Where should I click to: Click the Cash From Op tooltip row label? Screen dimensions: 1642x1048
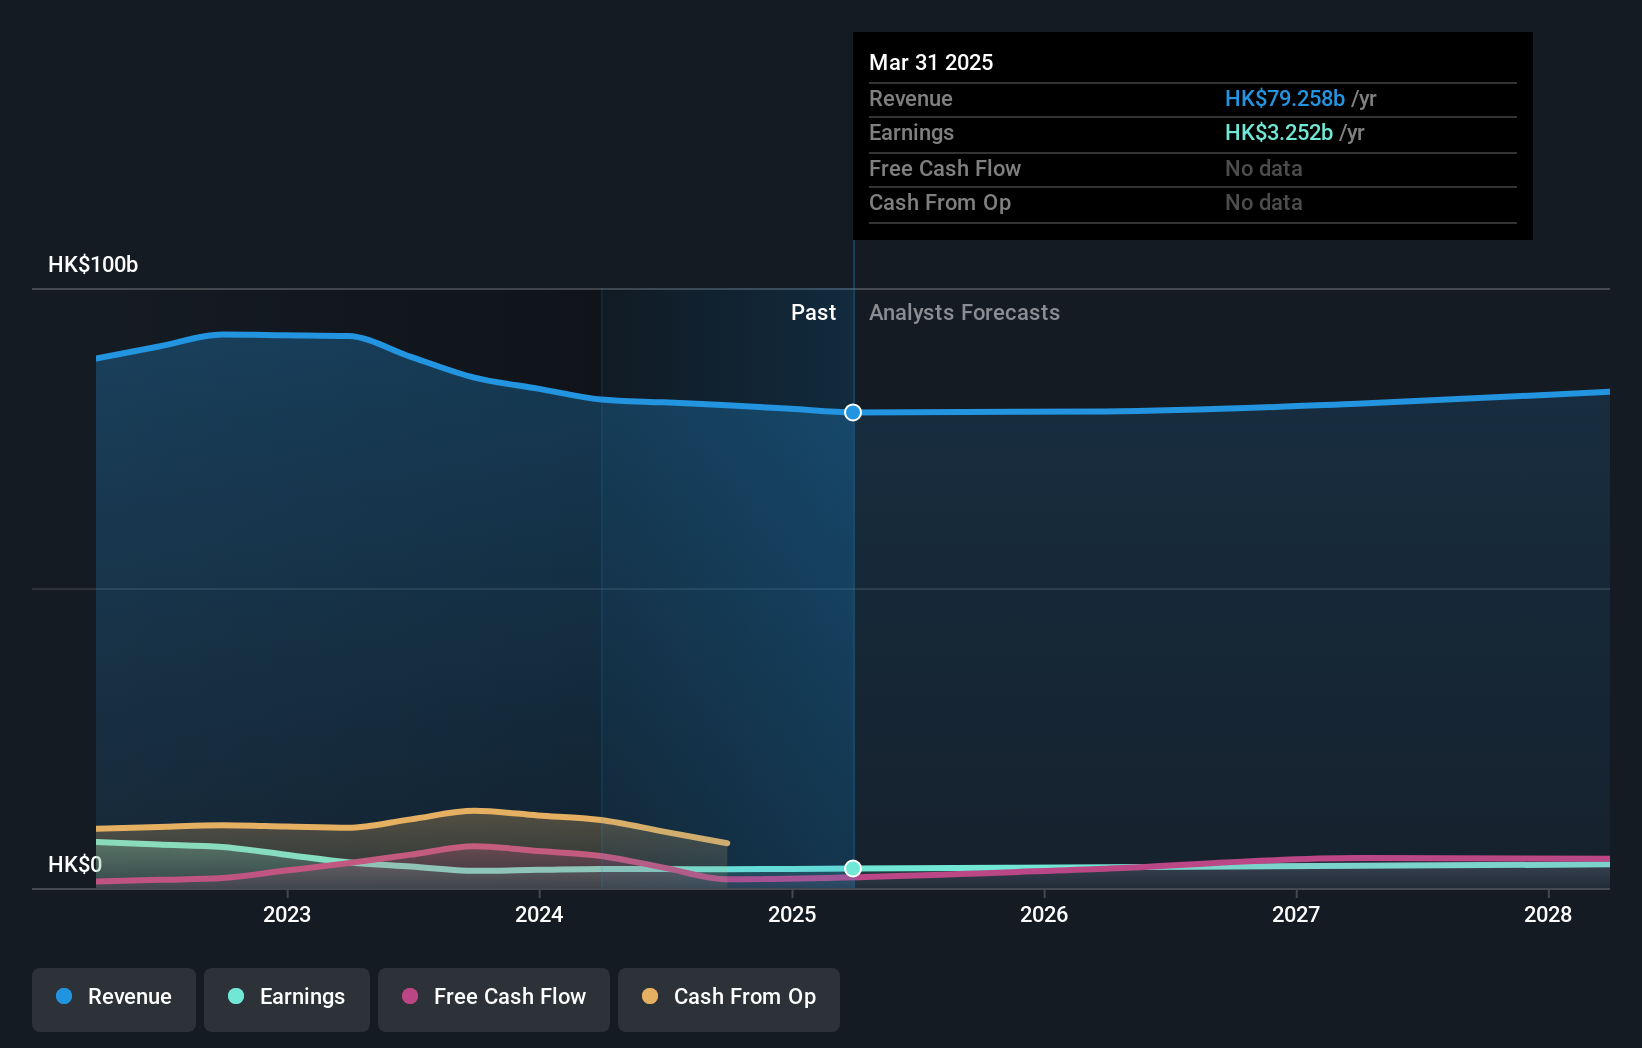click(x=940, y=202)
